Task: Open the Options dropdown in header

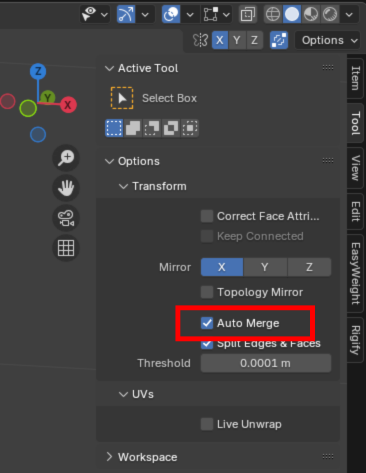Action: click(328, 40)
